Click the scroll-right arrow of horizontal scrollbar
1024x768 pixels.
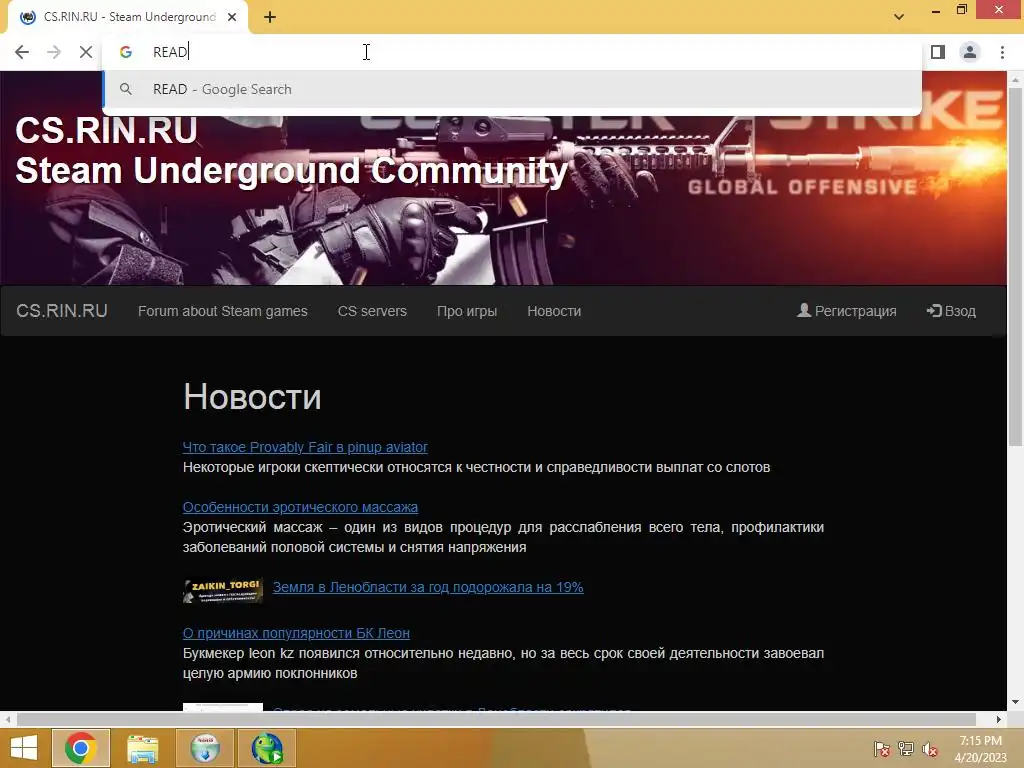[x=999, y=719]
